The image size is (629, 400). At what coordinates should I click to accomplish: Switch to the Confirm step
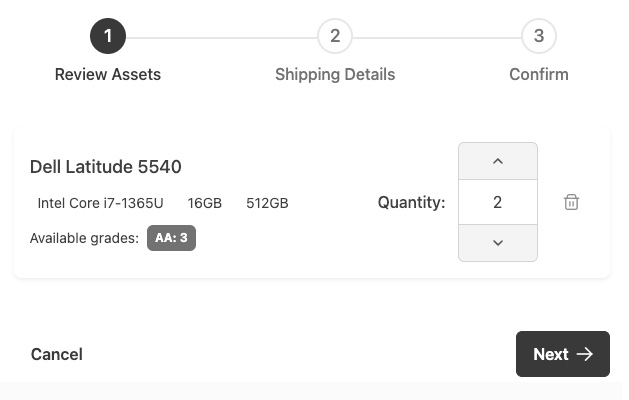(x=539, y=74)
